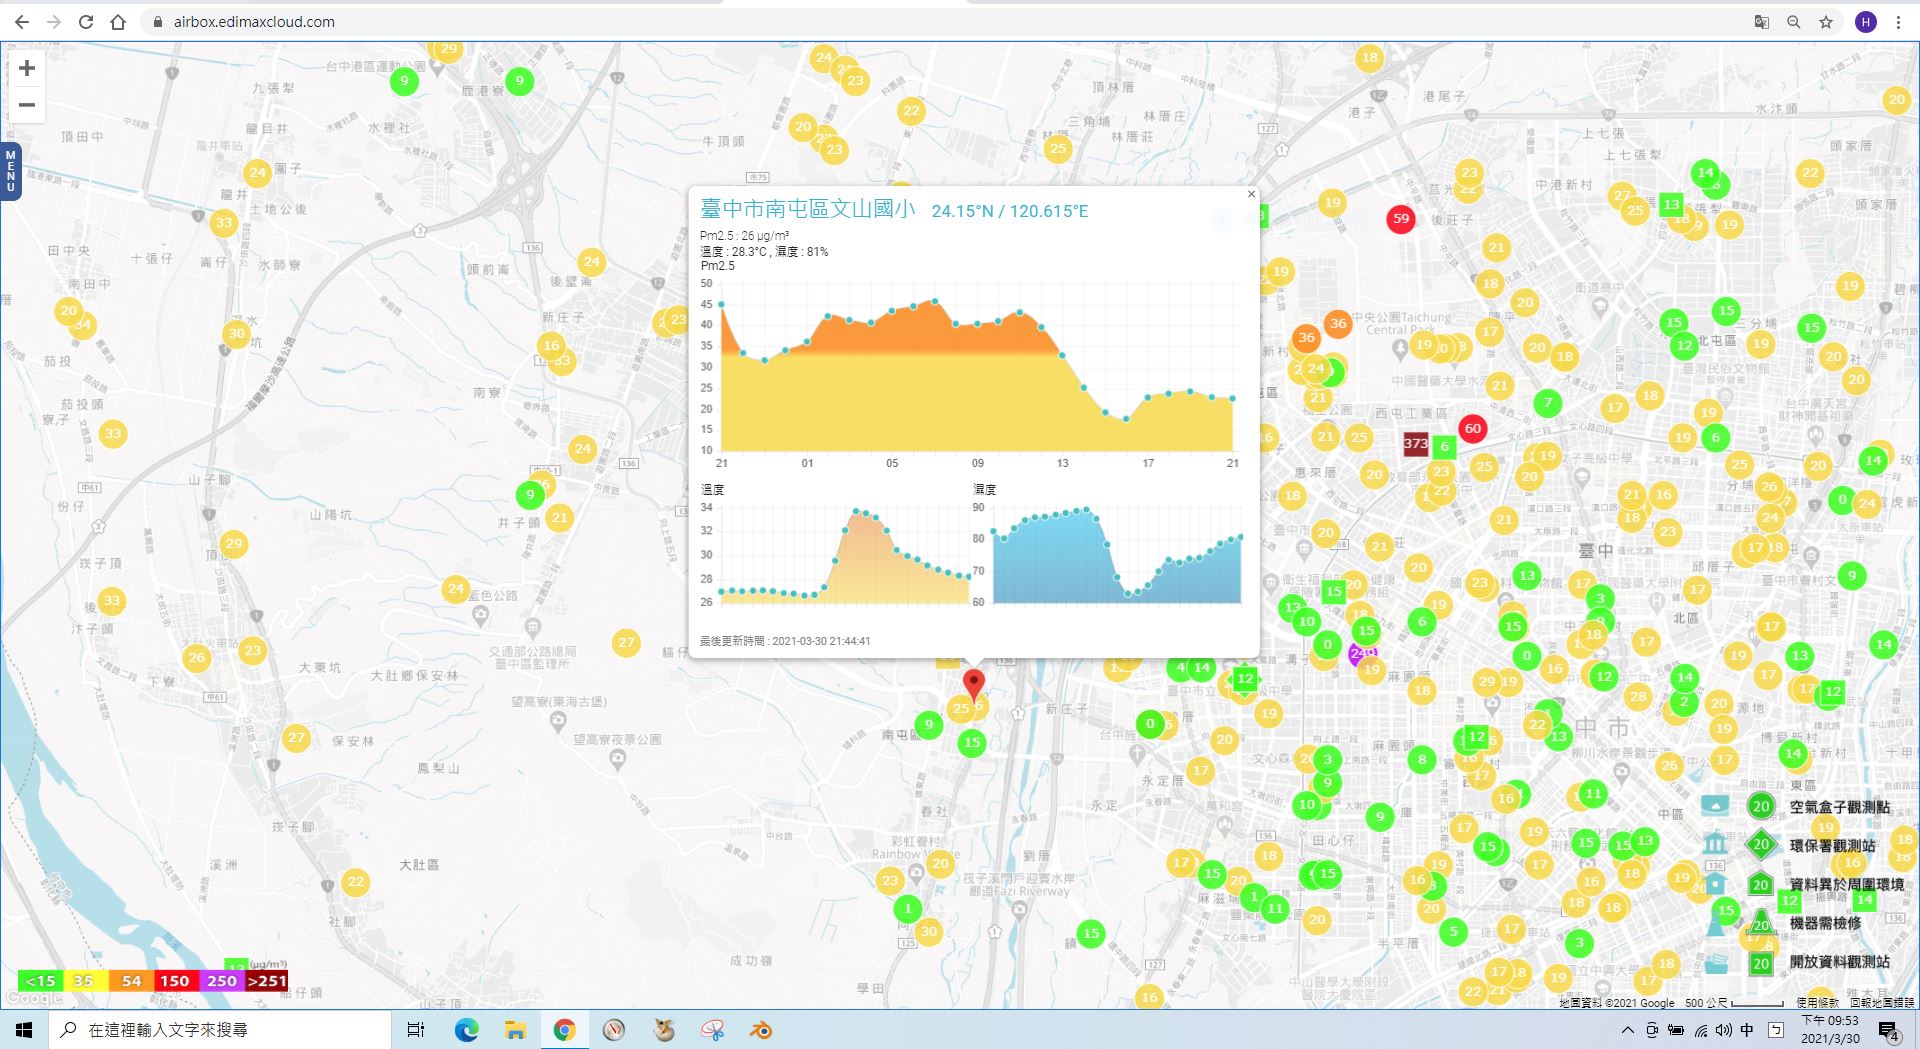Click the 最後更新時間 timestamp text
Viewport: 1920px width, 1049px height.
tap(785, 641)
